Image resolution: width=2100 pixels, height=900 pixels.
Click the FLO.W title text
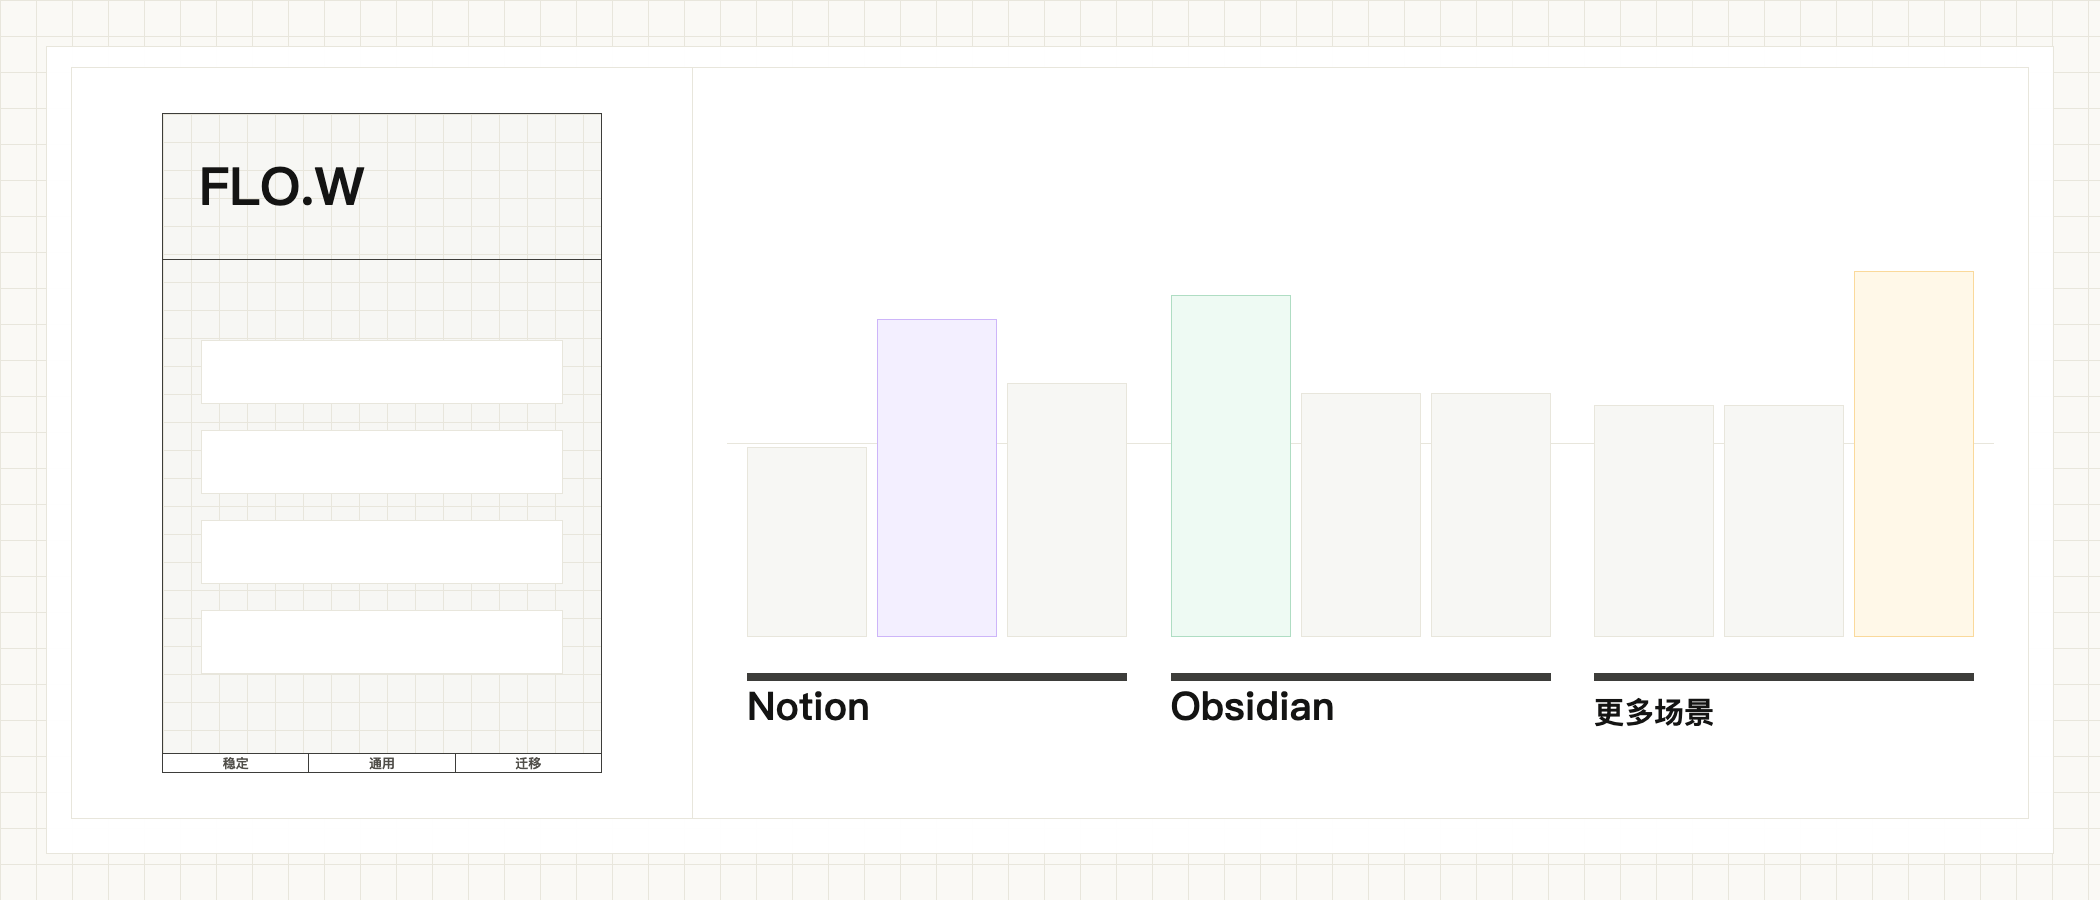[x=282, y=187]
